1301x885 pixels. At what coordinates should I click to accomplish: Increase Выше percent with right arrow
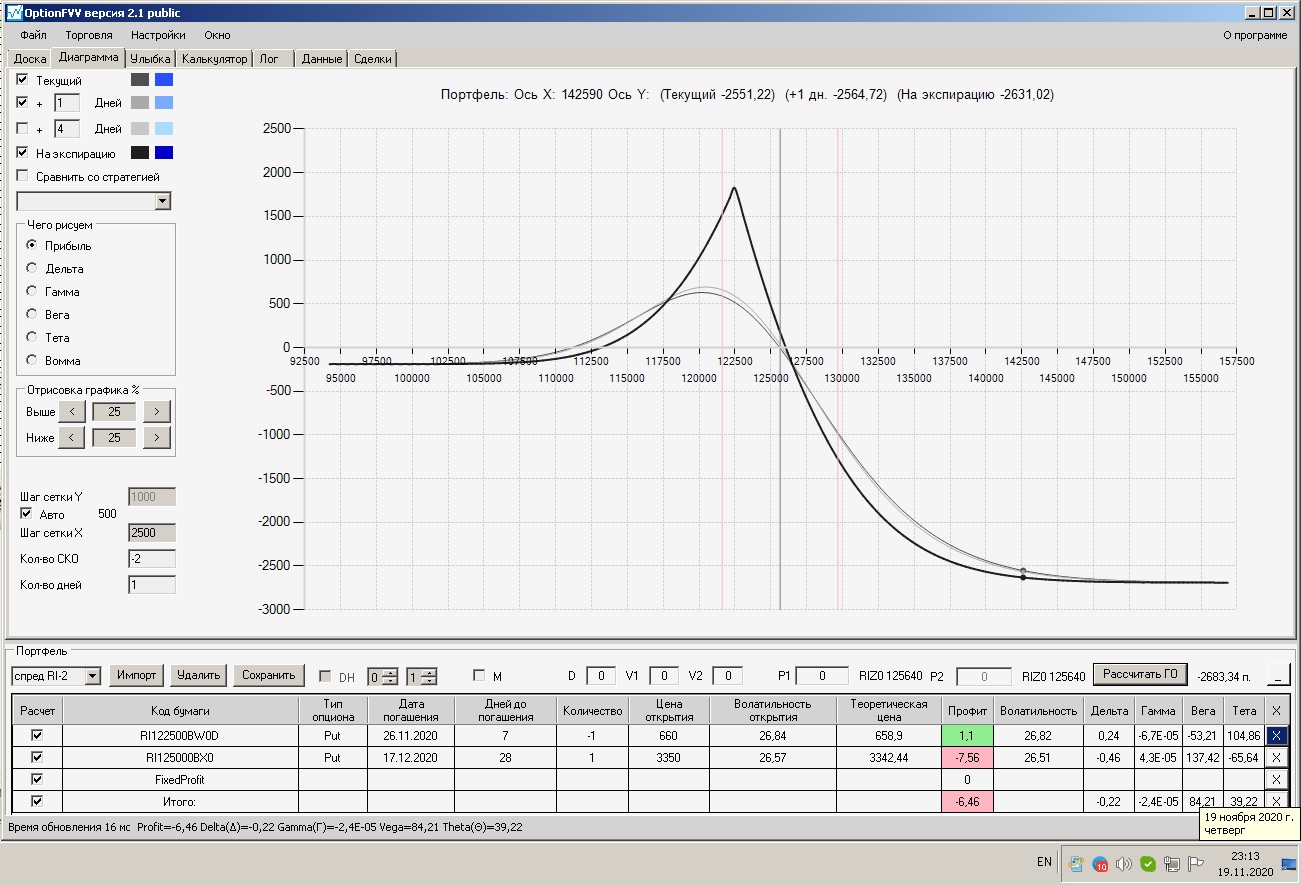point(157,412)
